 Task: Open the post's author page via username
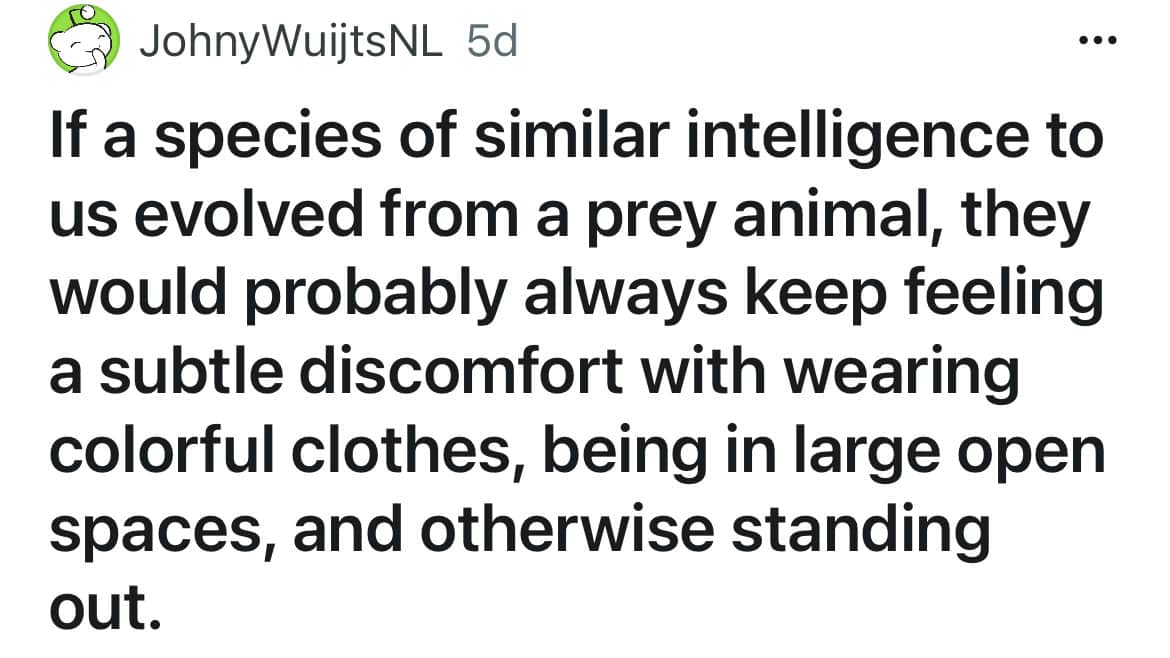coord(290,42)
